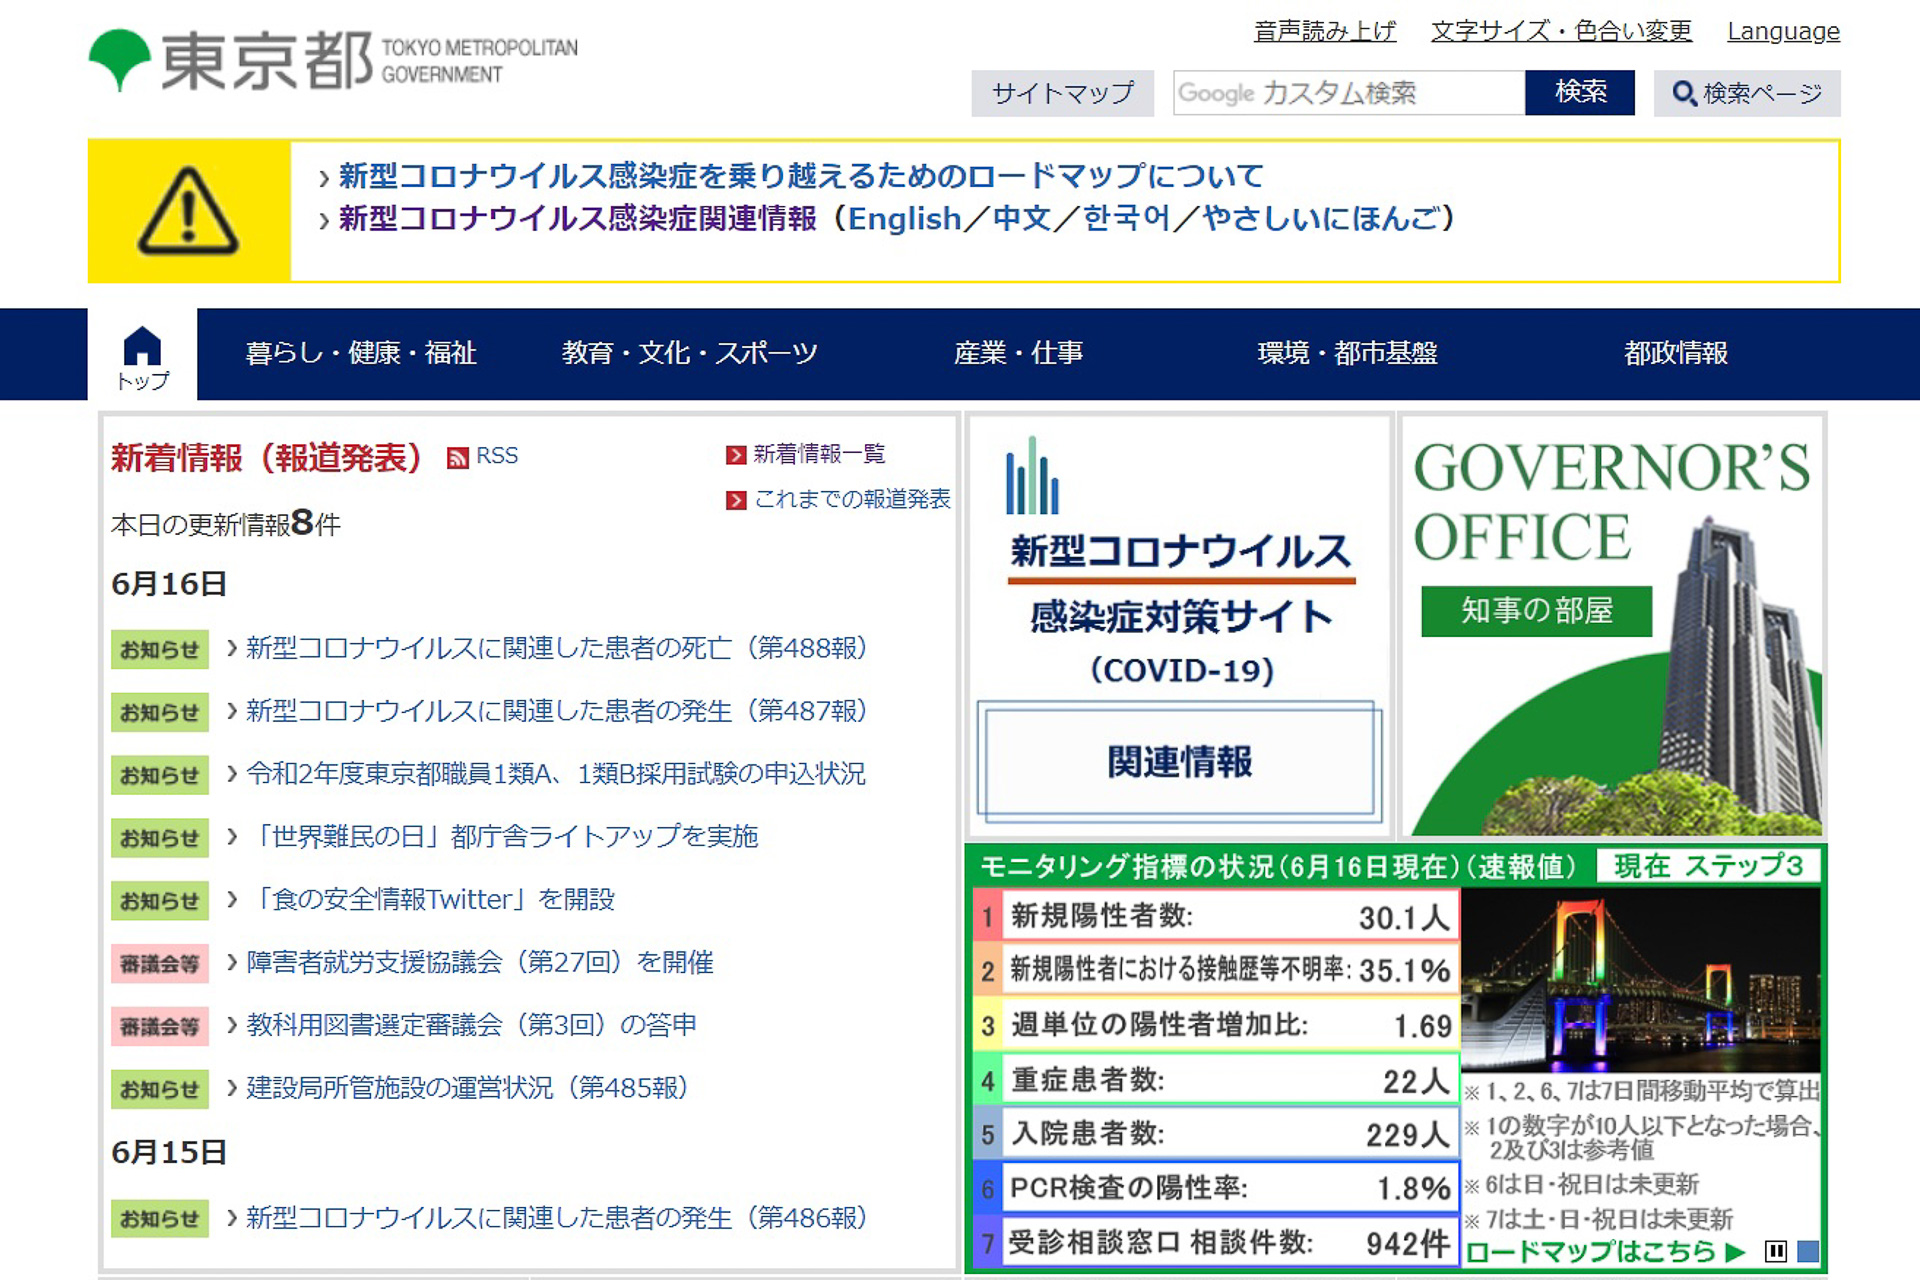Click red arrow icon beside 新着情報一覧

736,455
